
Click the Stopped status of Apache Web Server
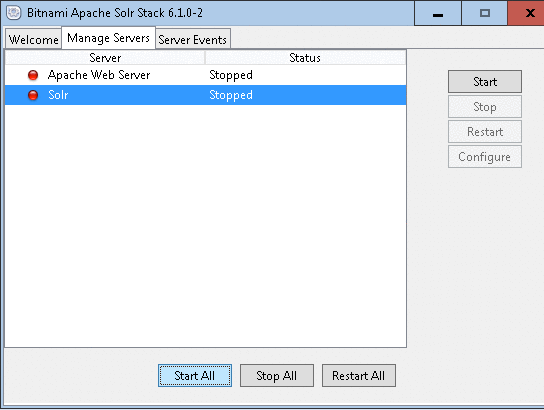231,75
